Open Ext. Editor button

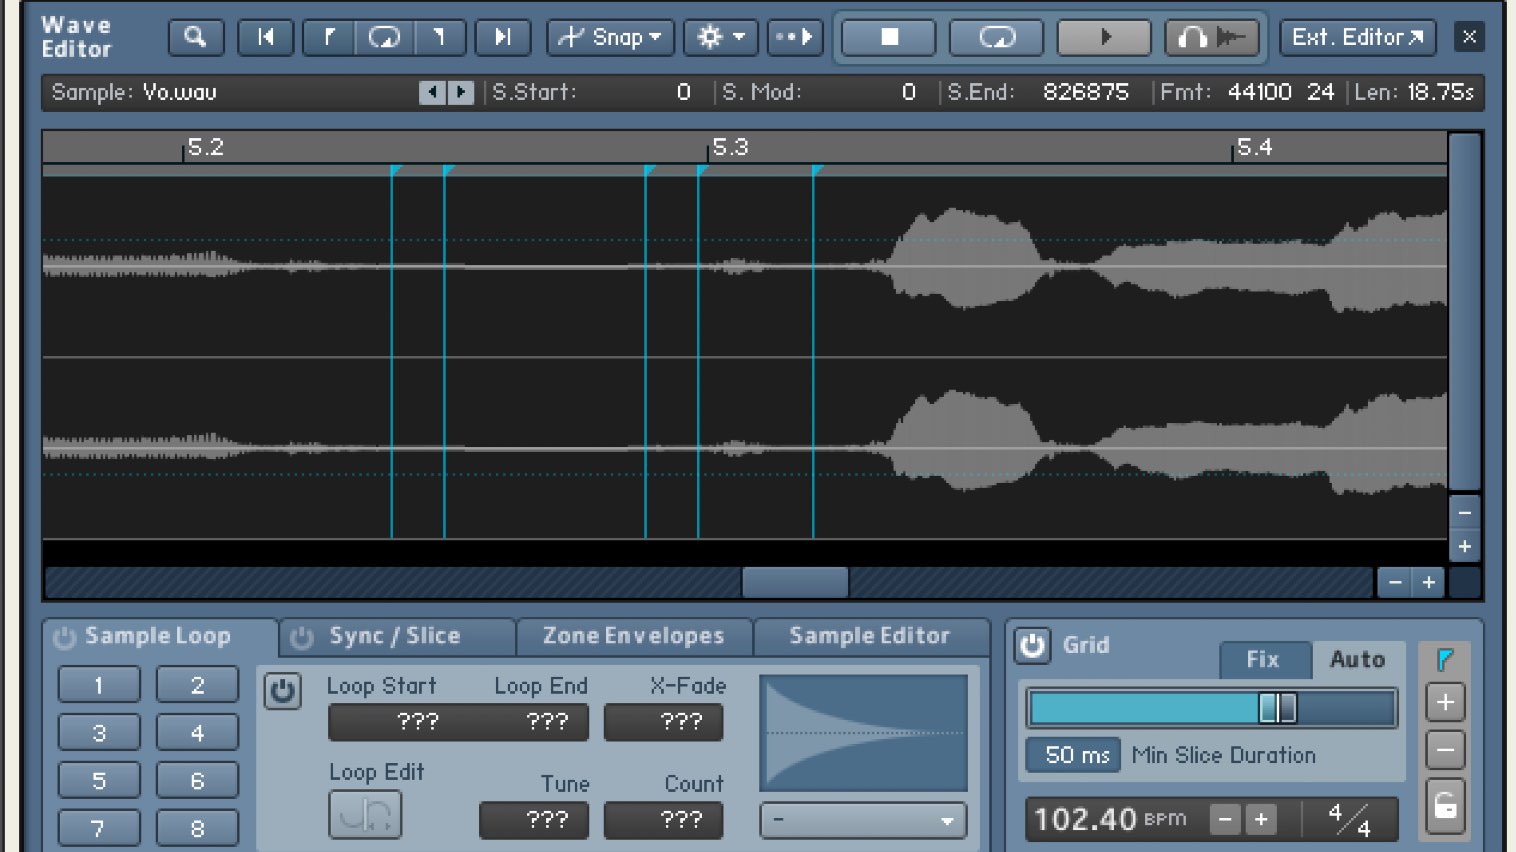[1358, 38]
